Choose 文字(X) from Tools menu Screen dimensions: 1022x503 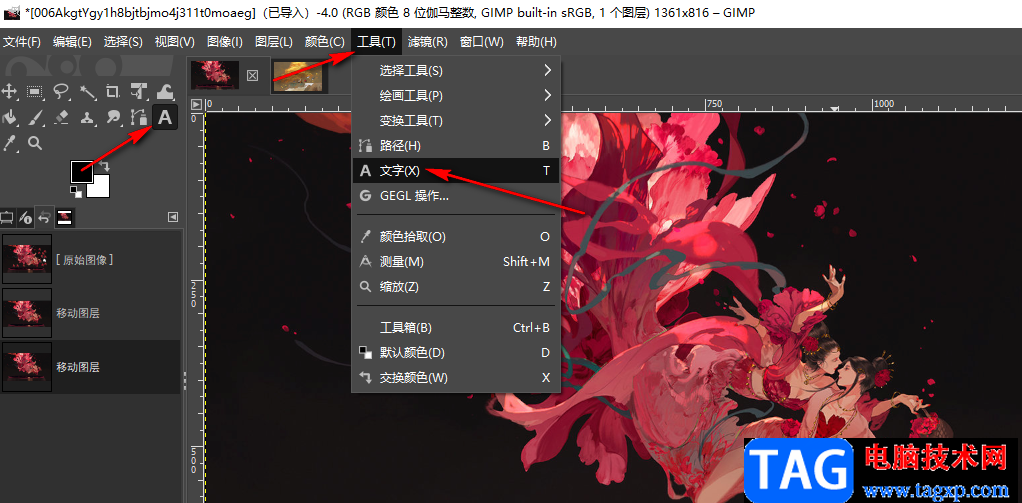point(456,171)
